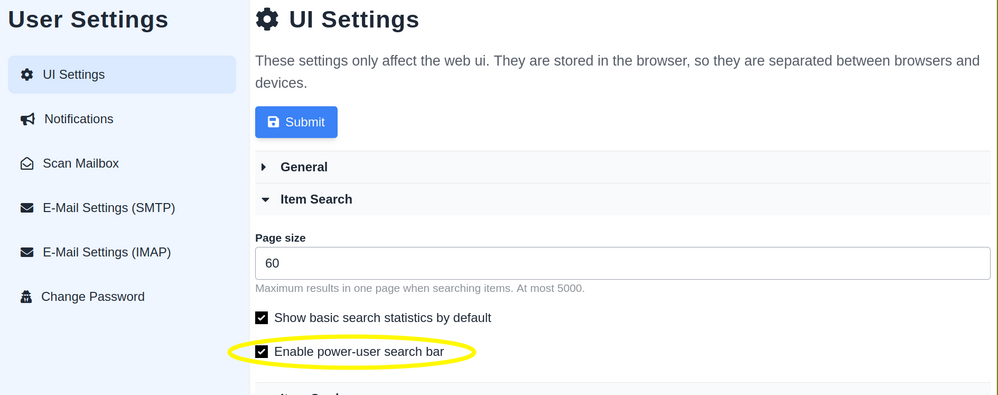Screen dimensions: 998x395
Task: Expand the General section arrow
Action: pyautogui.click(x=264, y=167)
